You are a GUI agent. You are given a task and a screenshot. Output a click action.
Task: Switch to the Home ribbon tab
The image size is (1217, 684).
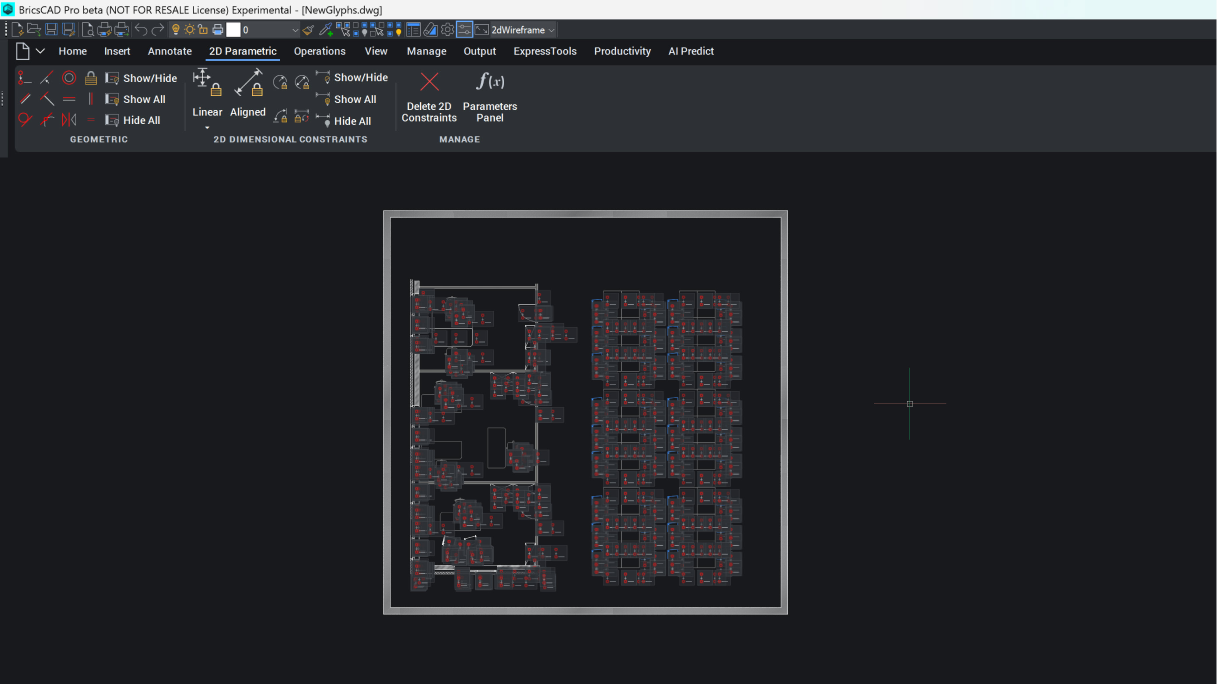click(73, 51)
